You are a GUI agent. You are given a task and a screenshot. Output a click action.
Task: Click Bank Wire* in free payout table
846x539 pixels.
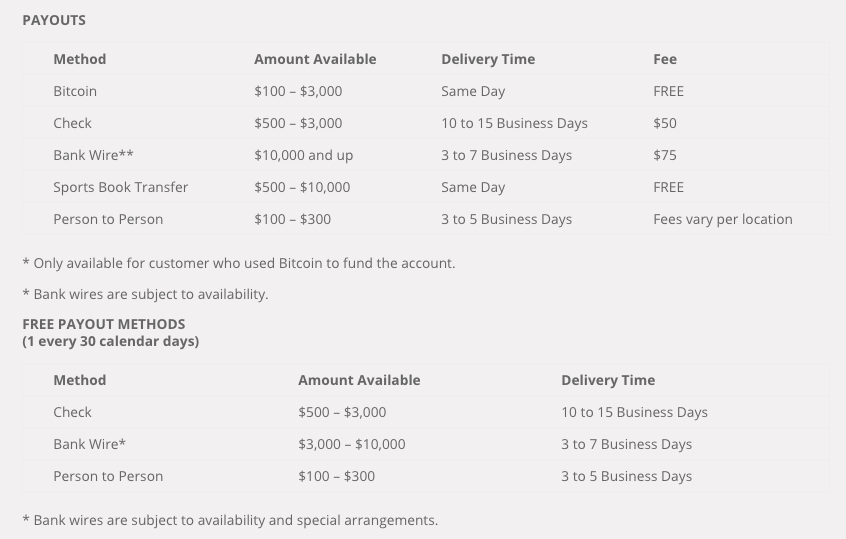tap(90, 444)
